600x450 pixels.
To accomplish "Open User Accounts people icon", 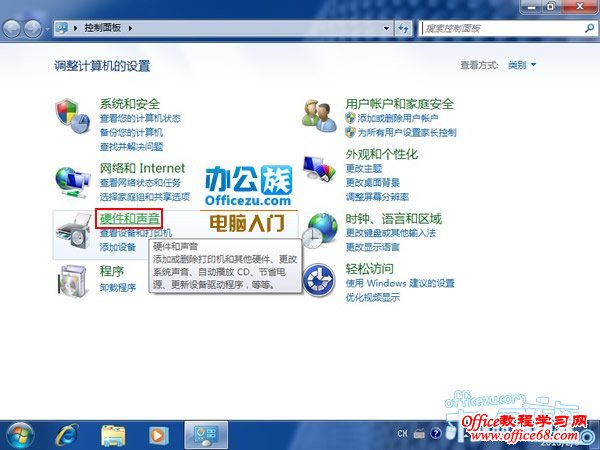I will (x=319, y=115).
